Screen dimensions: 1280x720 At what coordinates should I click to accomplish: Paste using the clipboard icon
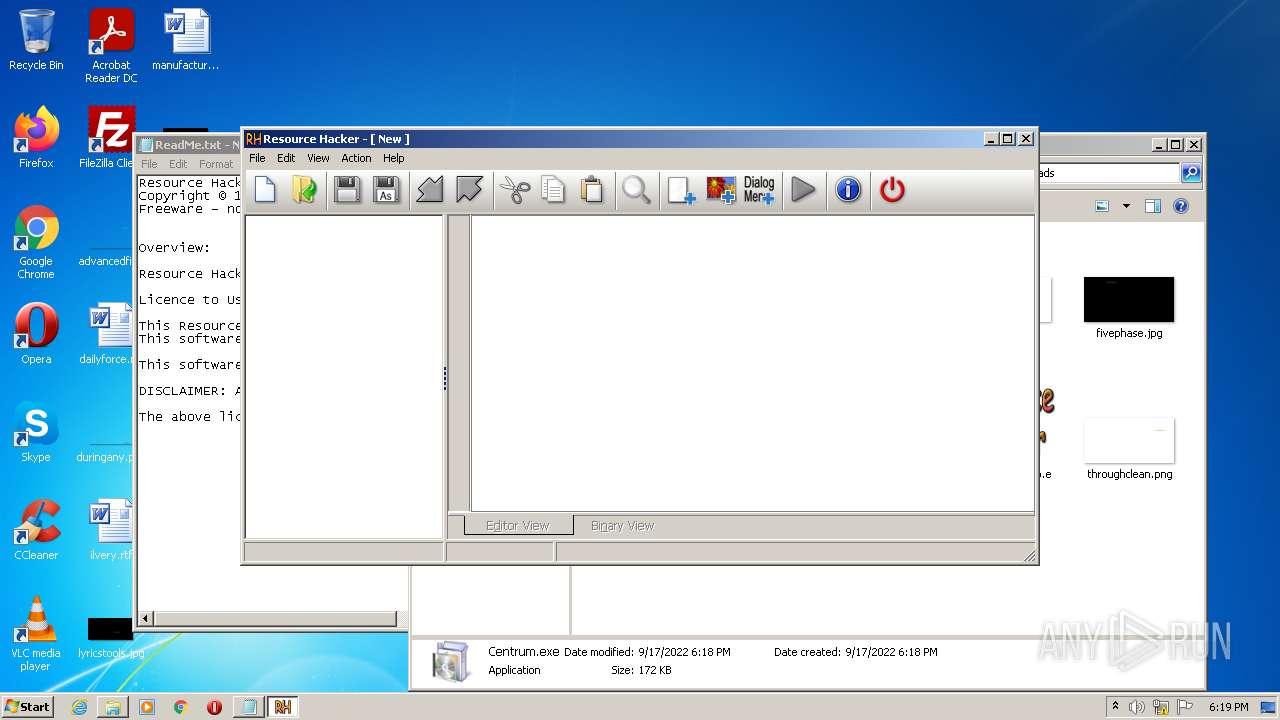pyautogui.click(x=592, y=189)
